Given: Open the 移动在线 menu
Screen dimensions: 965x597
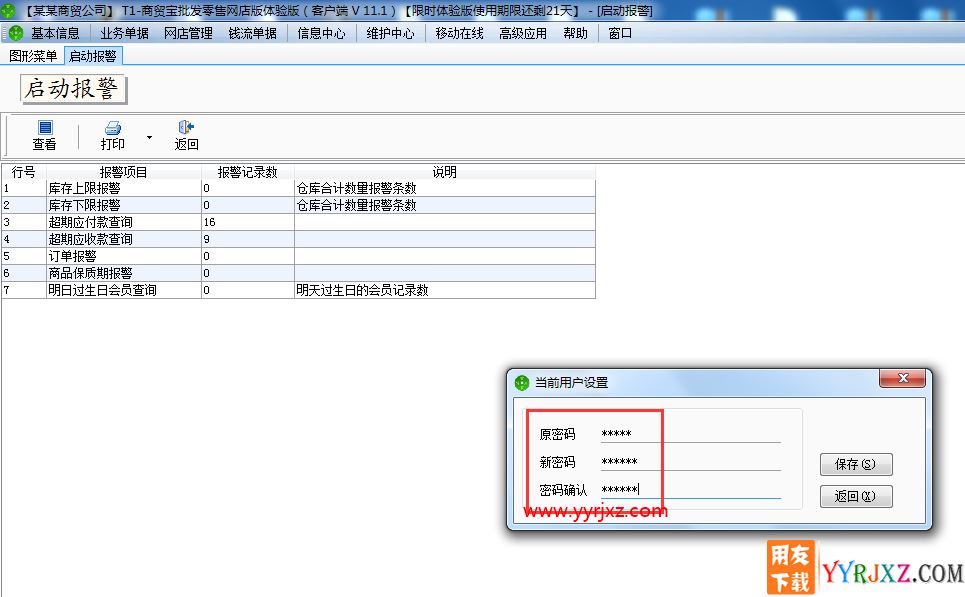Looking at the screenshot, I should click(x=459, y=33).
